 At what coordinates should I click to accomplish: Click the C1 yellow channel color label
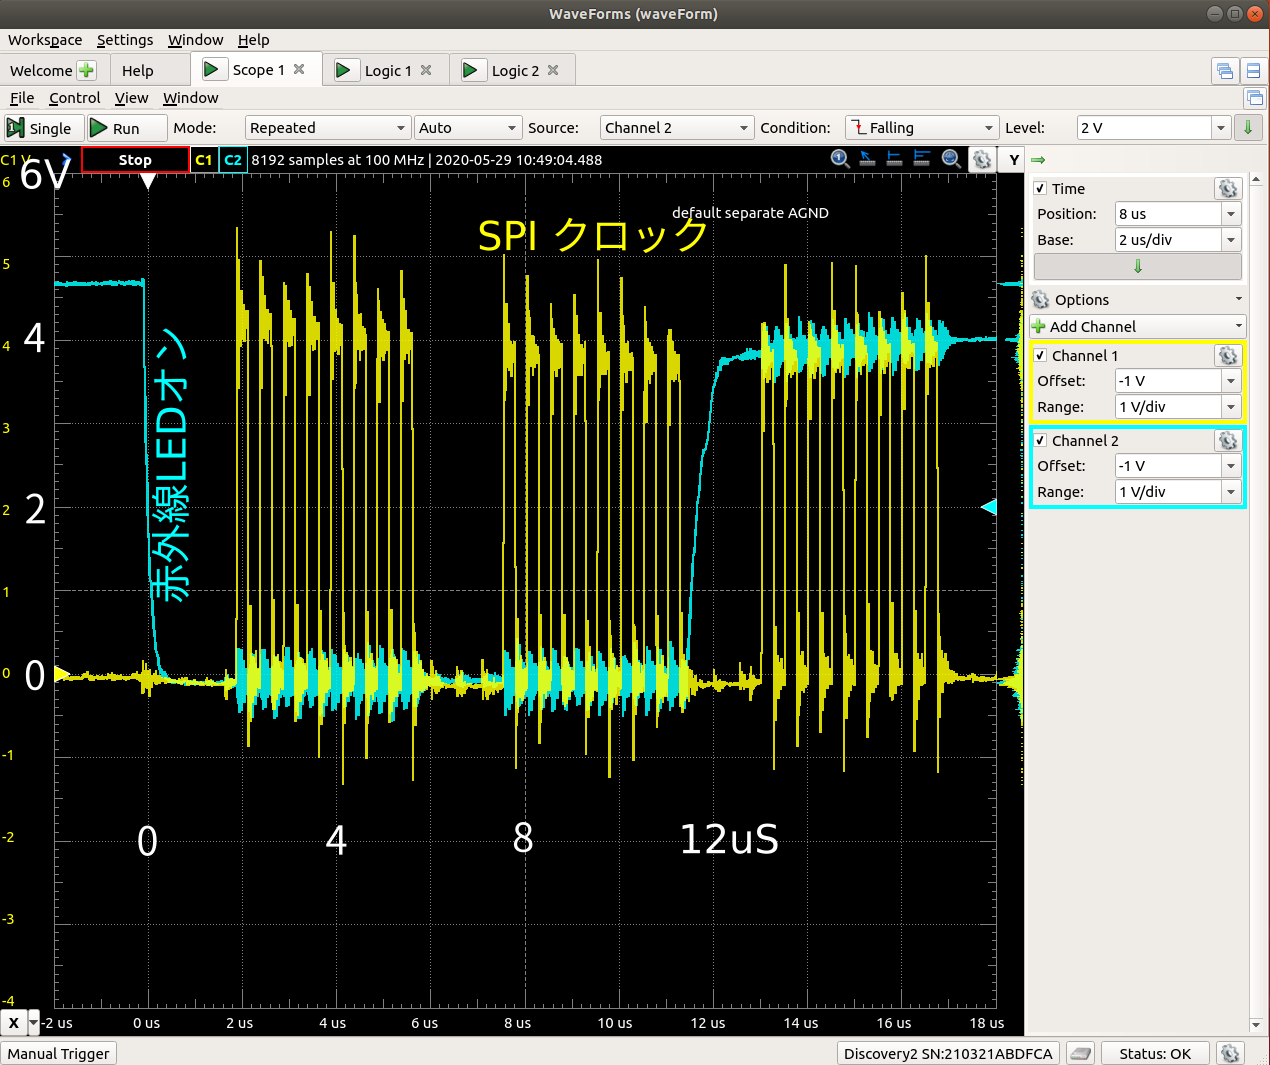point(204,160)
